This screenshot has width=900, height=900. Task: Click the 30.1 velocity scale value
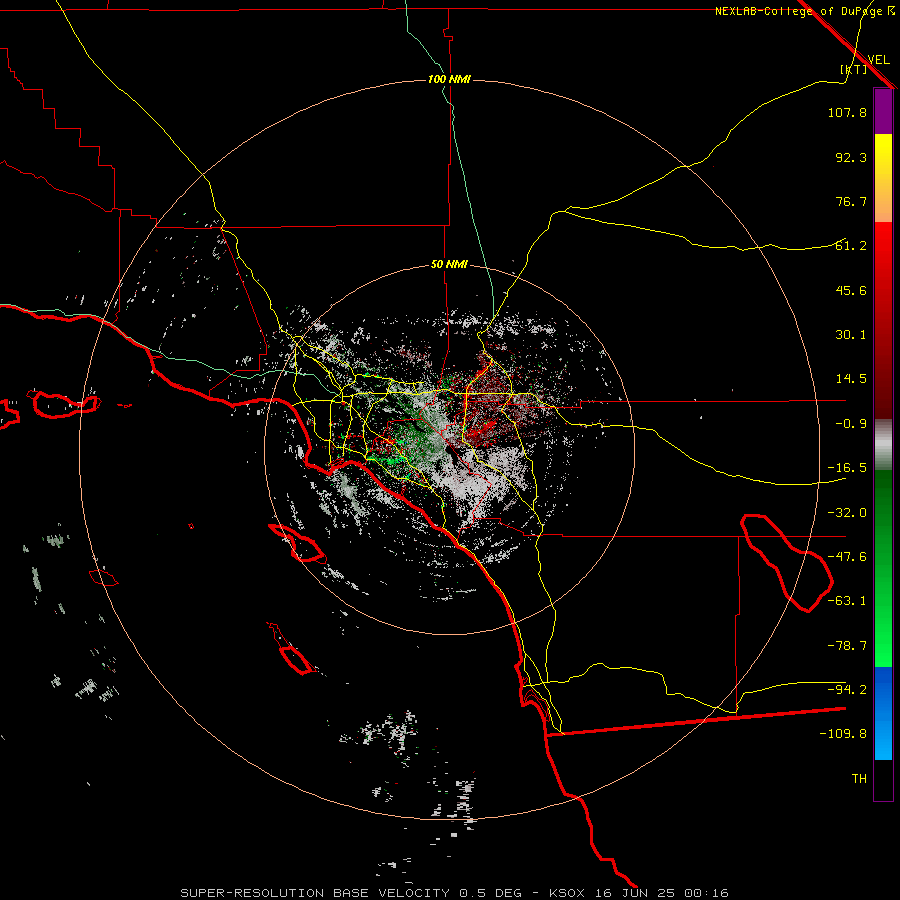point(851,335)
